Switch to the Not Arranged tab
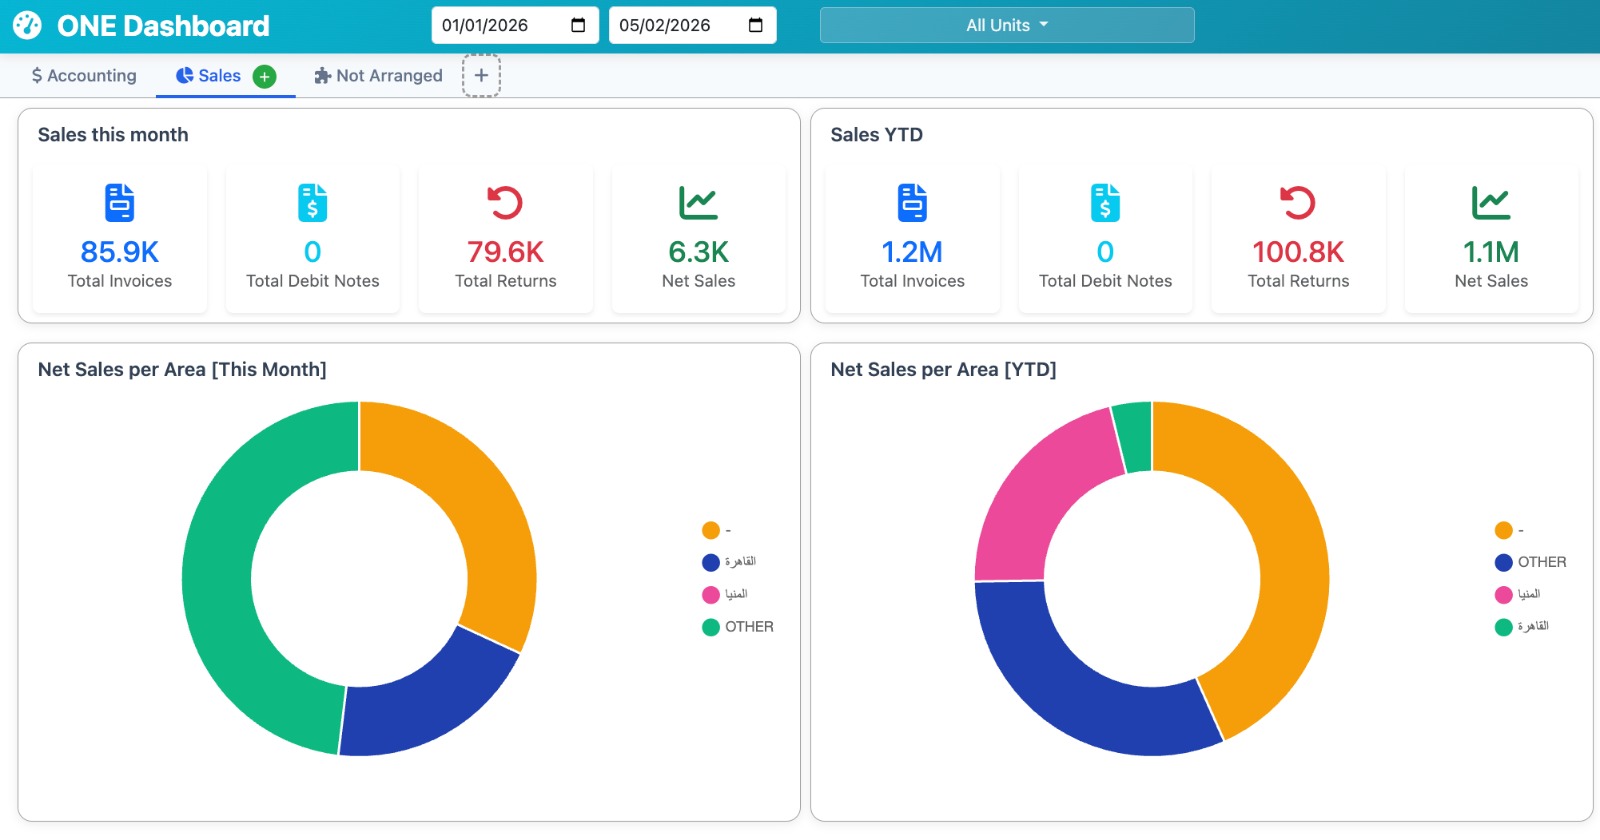The height and width of the screenshot is (840, 1600). coord(378,76)
